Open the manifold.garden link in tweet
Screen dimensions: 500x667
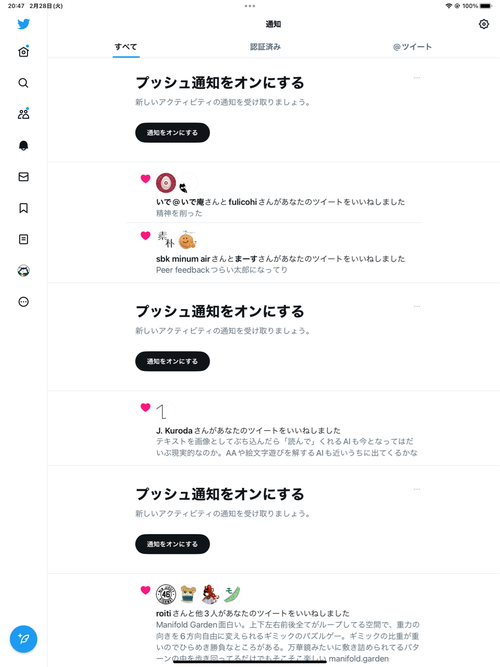(359, 659)
